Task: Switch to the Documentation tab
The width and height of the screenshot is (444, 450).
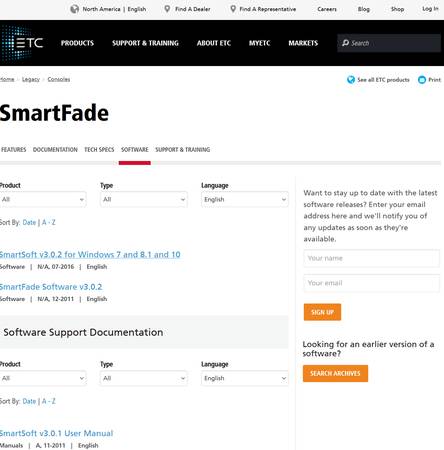Action: click(x=55, y=150)
